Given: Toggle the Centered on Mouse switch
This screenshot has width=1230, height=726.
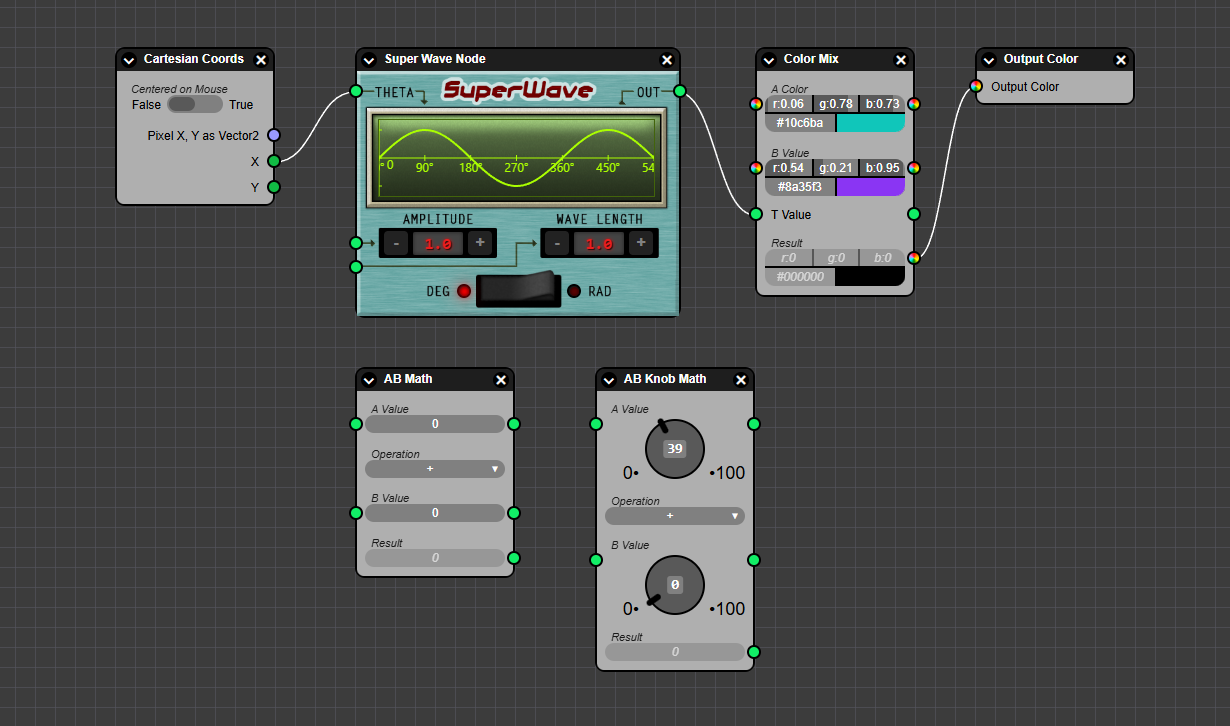Looking at the screenshot, I should point(194,104).
